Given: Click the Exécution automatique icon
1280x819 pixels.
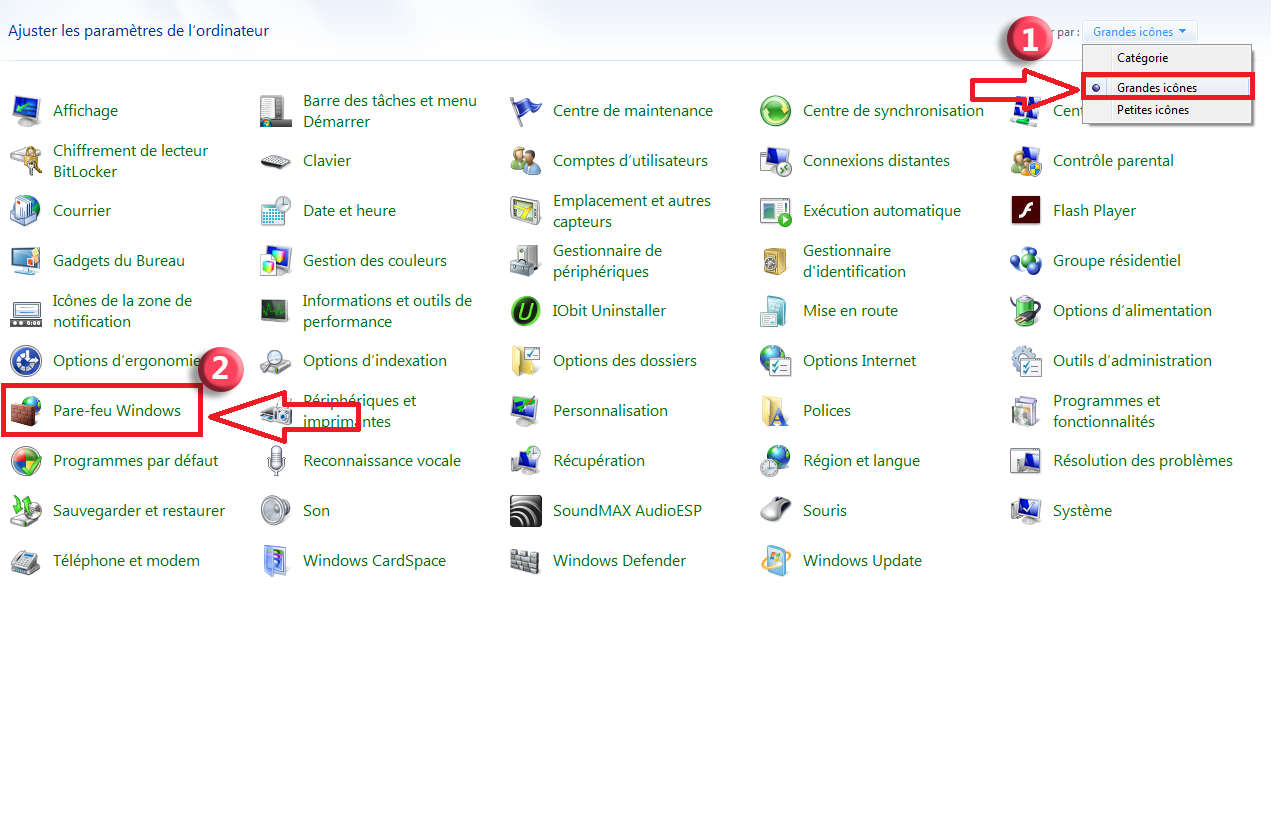Looking at the screenshot, I should pos(775,210).
